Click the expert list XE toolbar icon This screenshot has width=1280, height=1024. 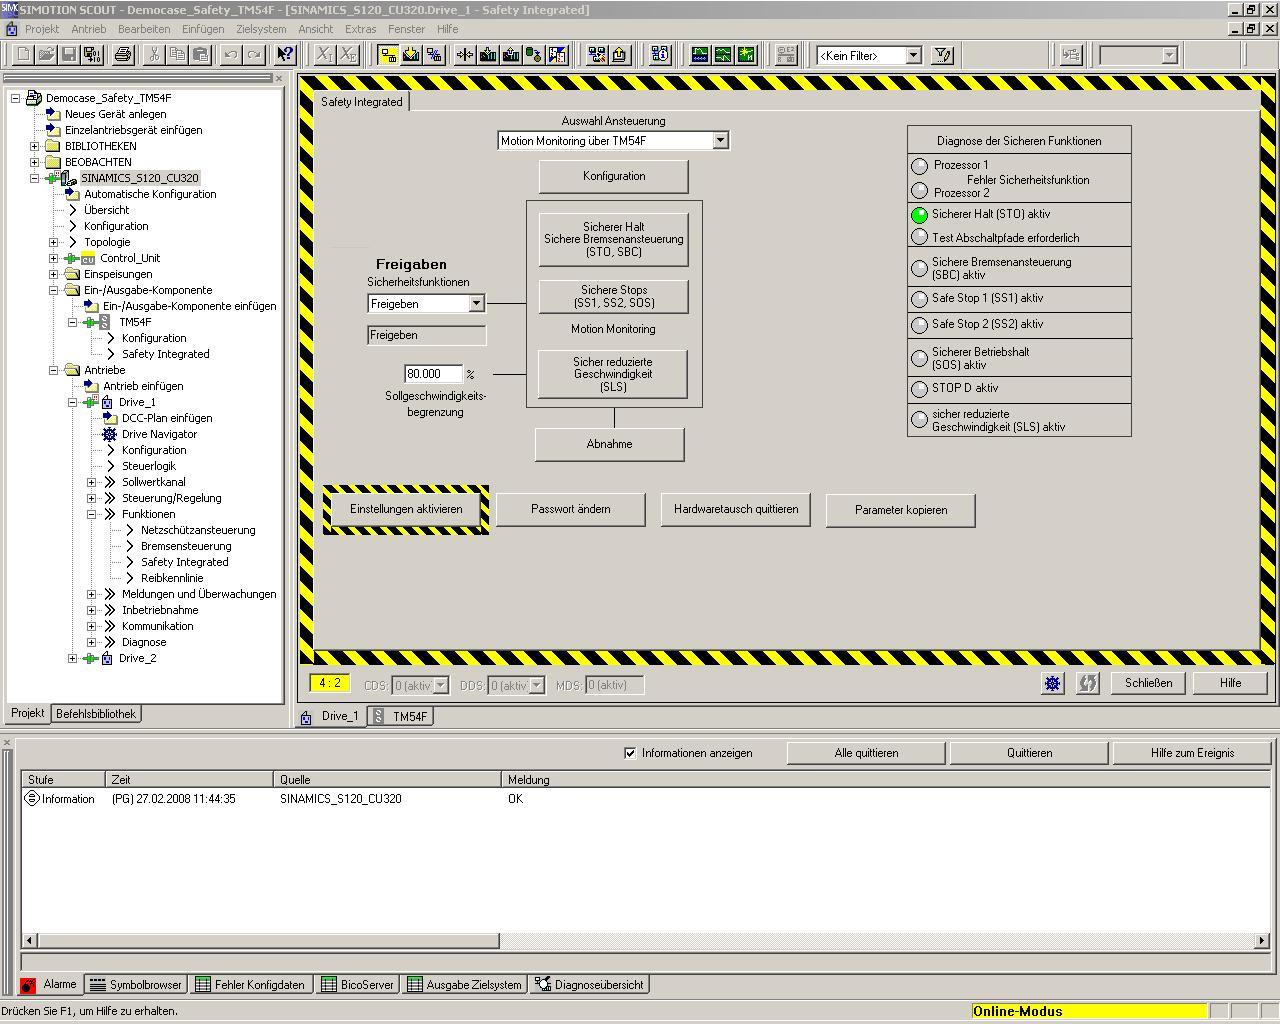coord(347,55)
